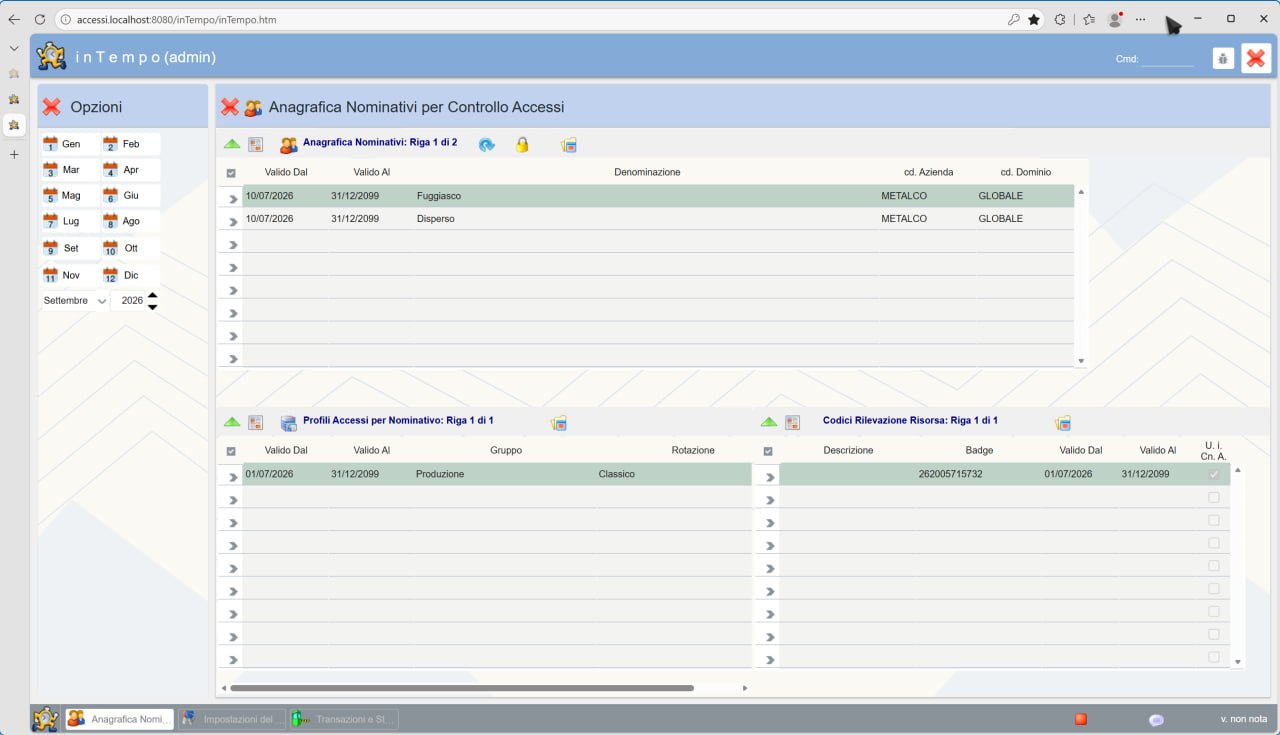Click the form view icon beside Codici Rilevazione
The width and height of the screenshot is (1280, 735).
point(793,422)
